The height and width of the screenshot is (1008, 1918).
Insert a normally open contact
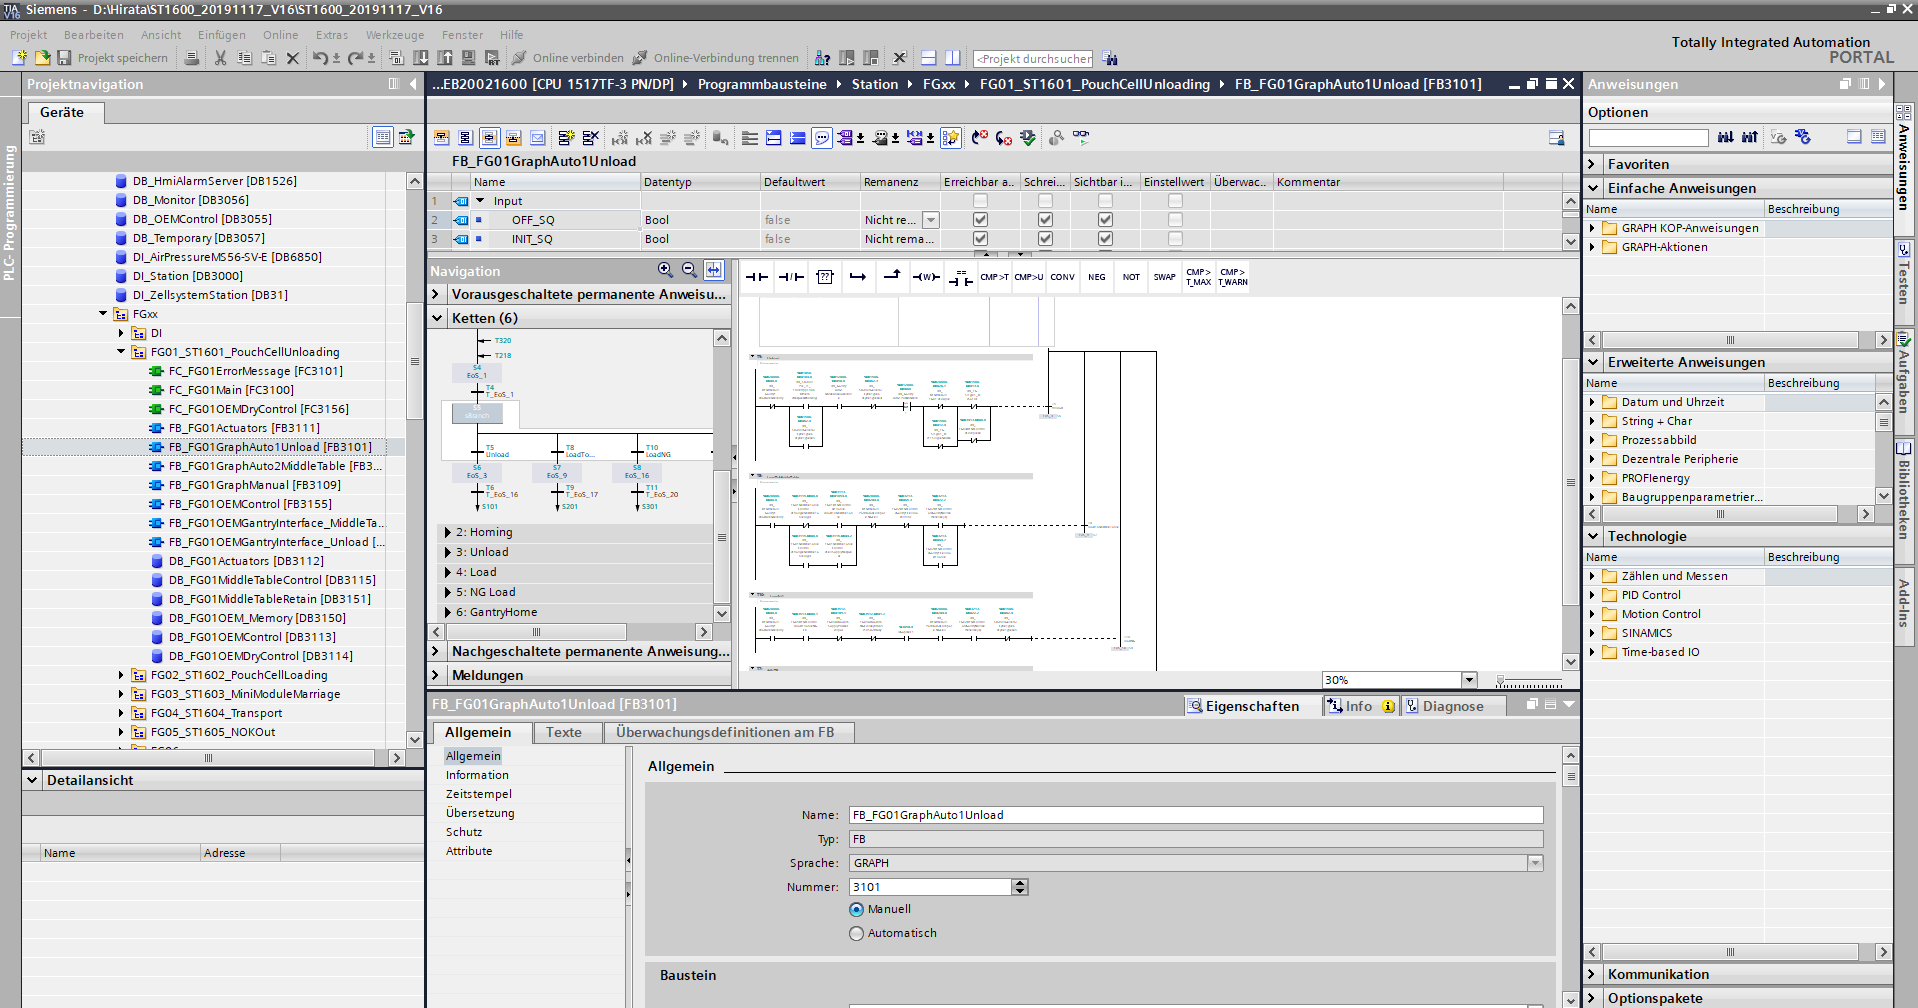(757, 277)
